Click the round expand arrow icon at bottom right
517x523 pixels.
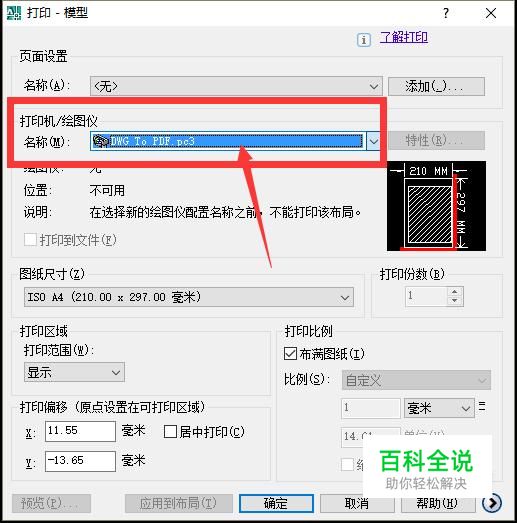tap(492, 503)
